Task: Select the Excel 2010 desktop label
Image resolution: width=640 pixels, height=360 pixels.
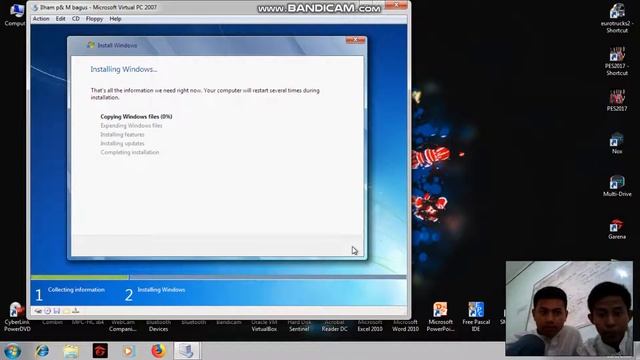Action: pos(370,325)
